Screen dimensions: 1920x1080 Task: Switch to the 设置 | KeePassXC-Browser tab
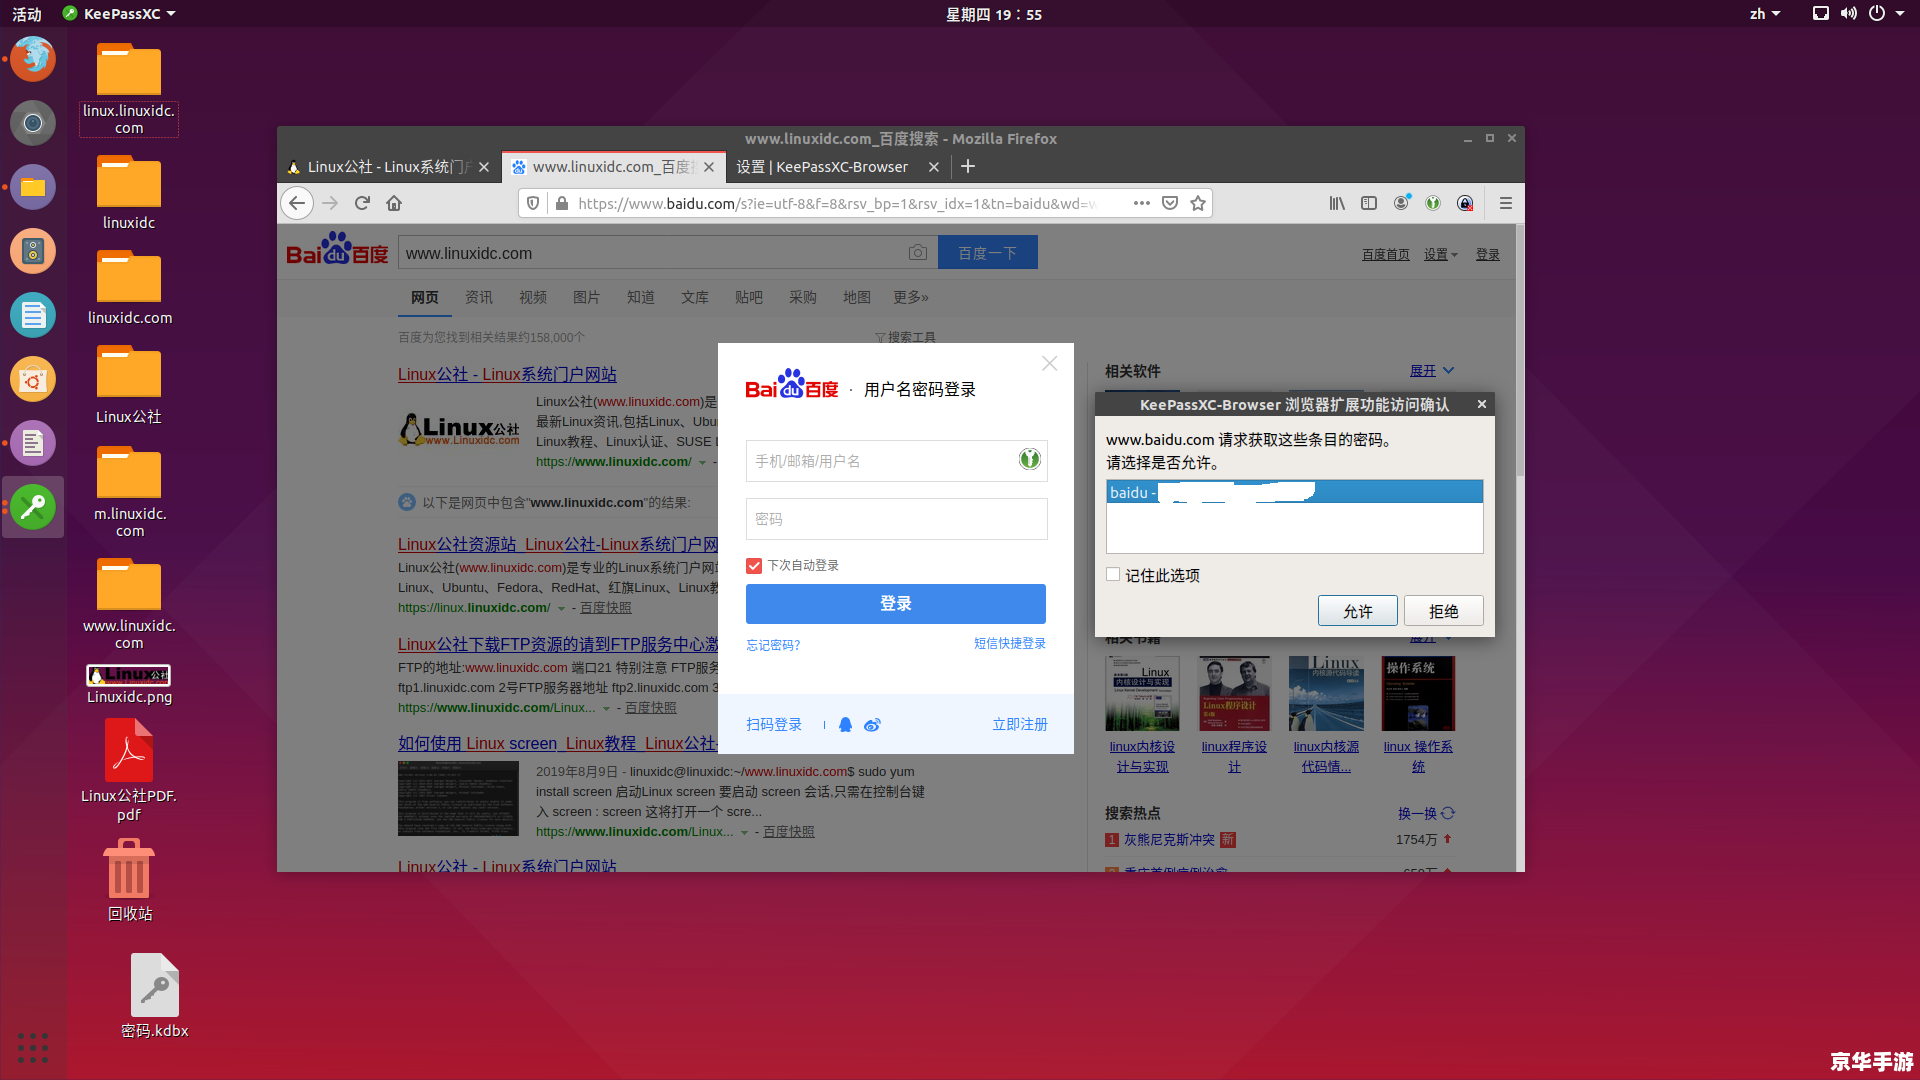(836, 167)
